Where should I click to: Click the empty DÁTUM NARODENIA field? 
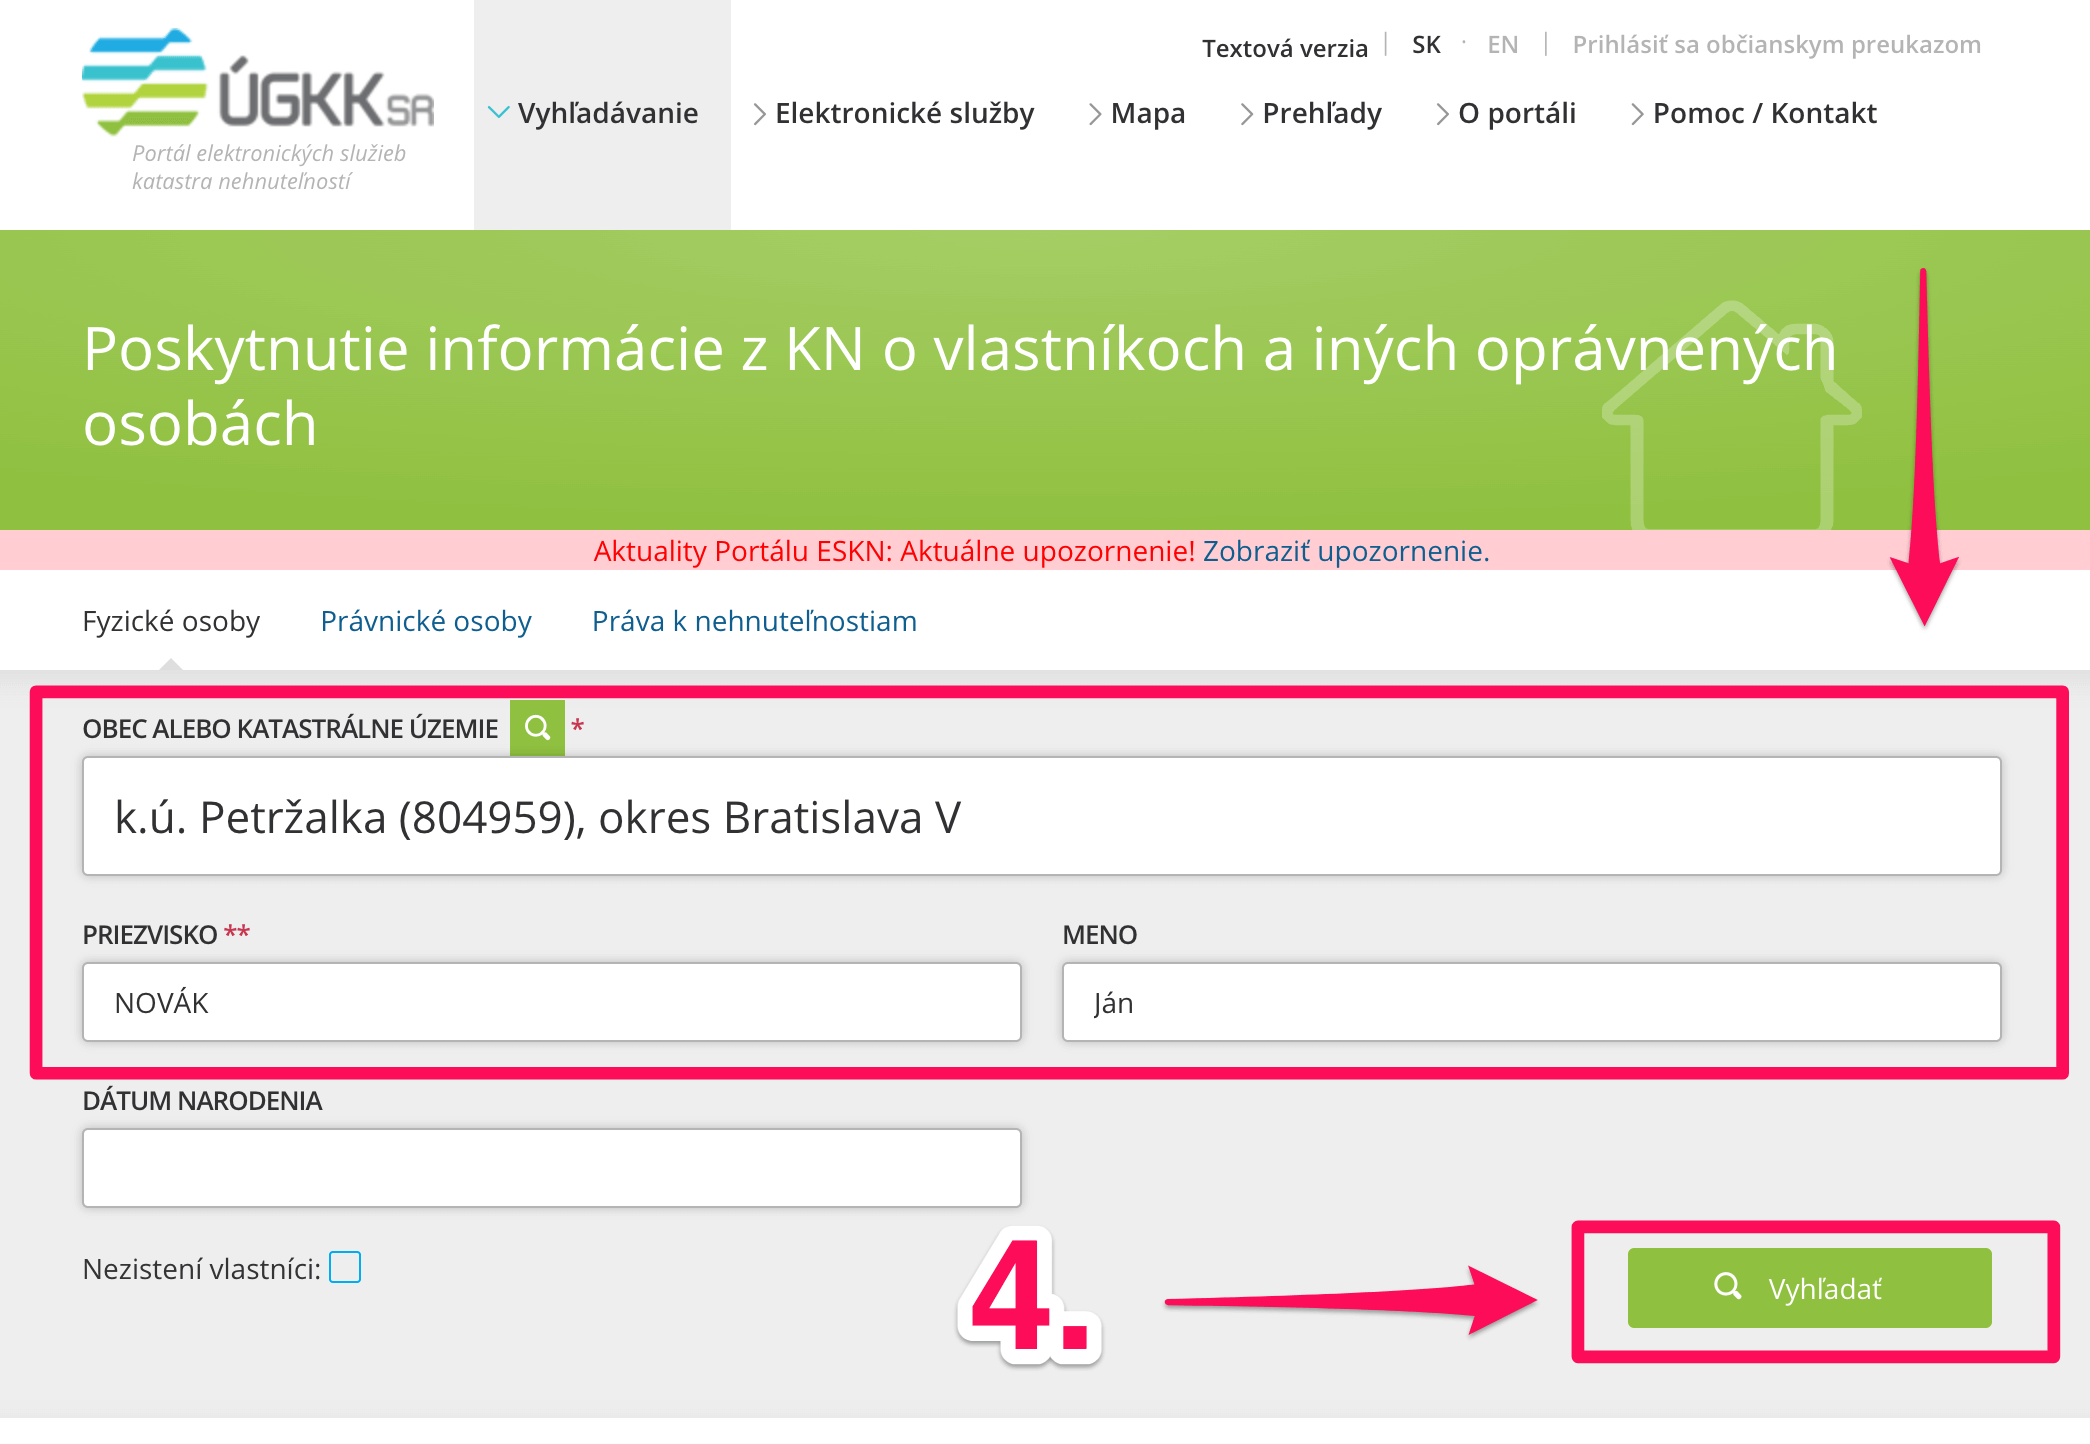pos(552,1168)
